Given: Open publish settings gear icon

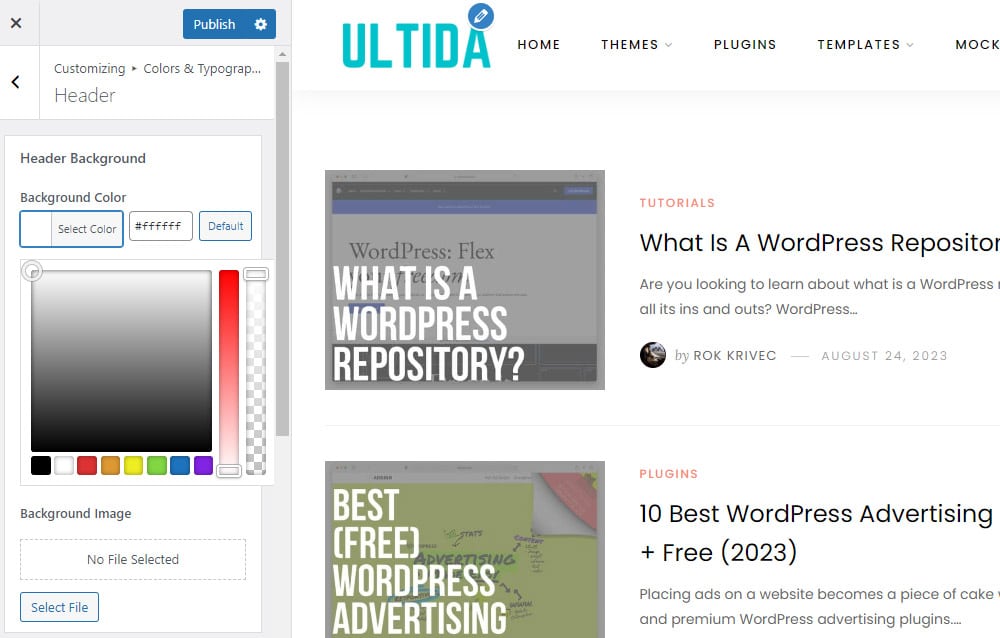Looking at the screenshot, I should (x=260, y=24).
